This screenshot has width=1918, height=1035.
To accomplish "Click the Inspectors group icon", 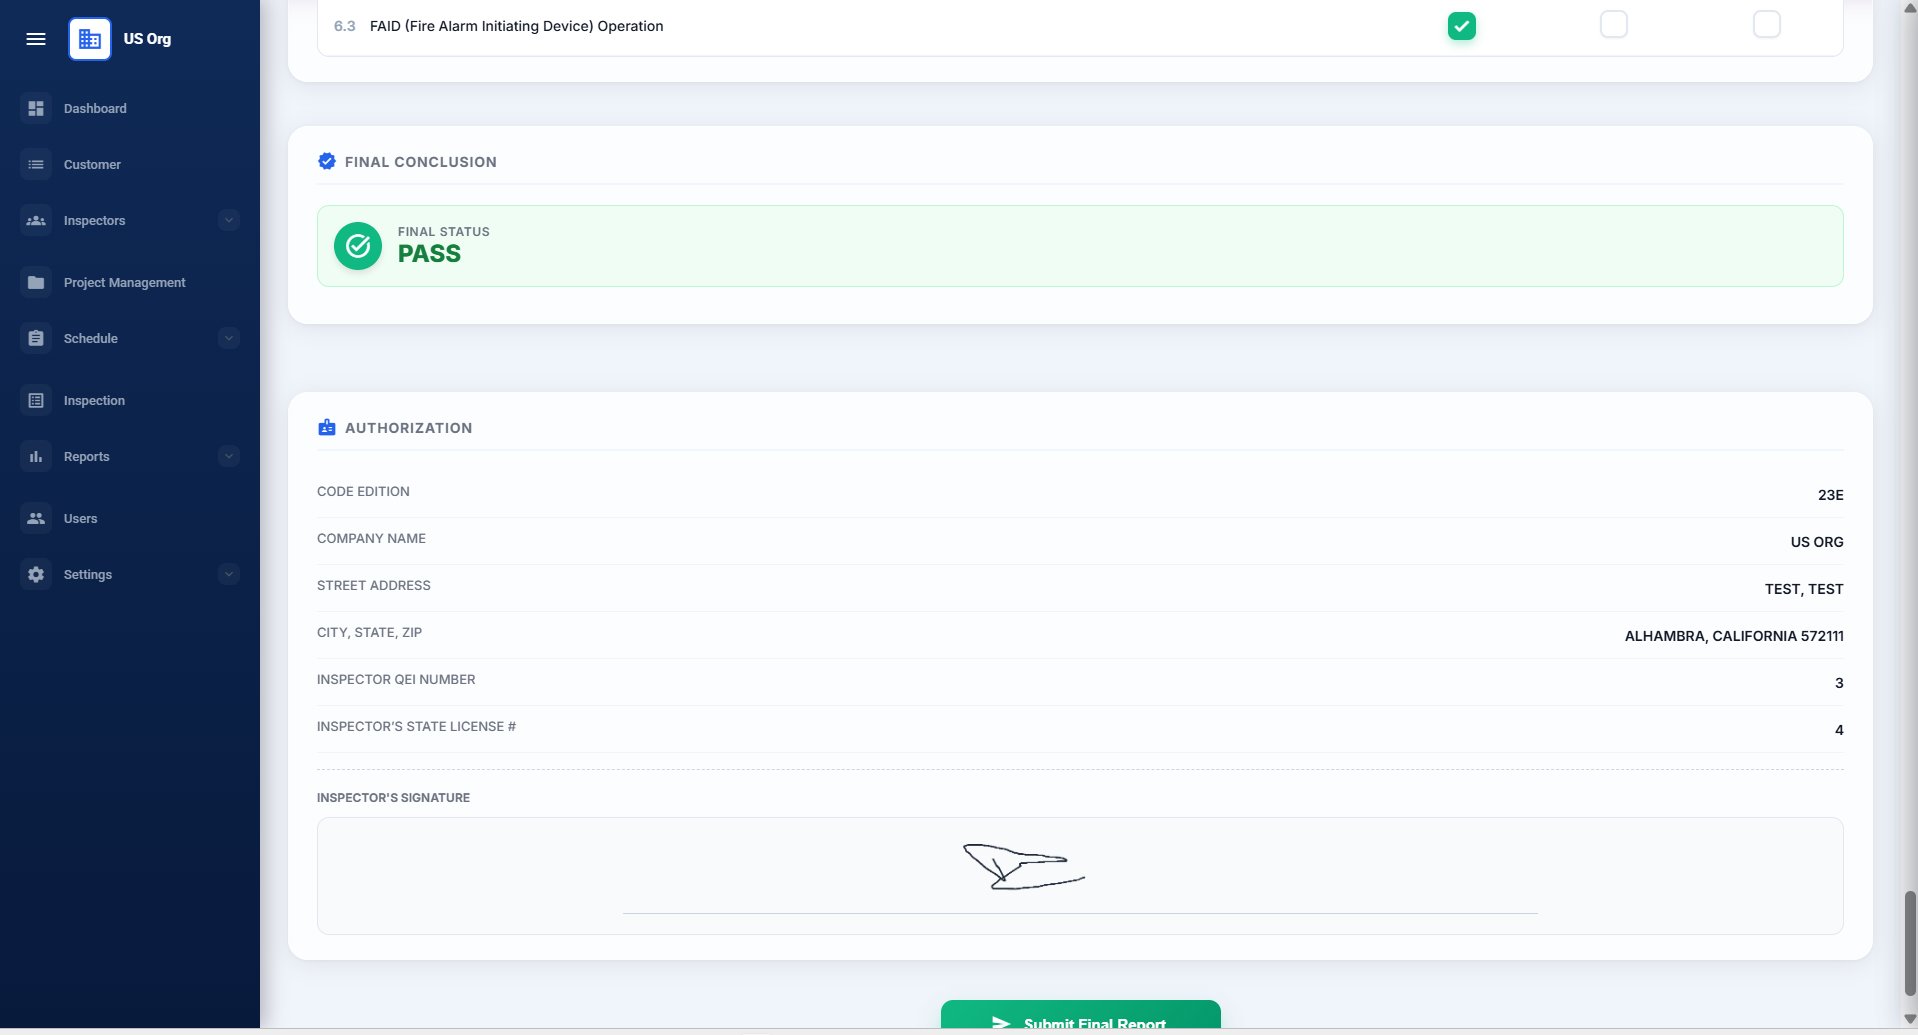I will (36, 220).
